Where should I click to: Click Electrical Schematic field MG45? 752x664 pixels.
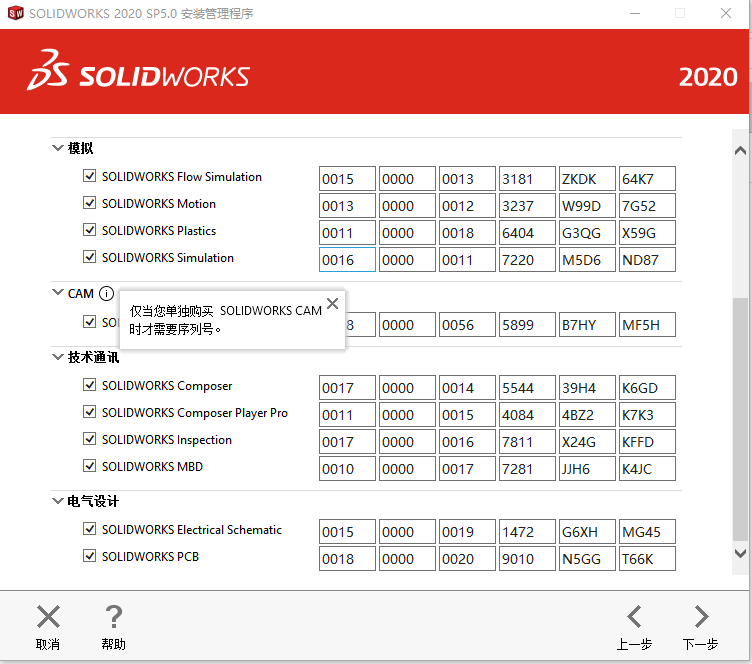(x=647, y=532)
